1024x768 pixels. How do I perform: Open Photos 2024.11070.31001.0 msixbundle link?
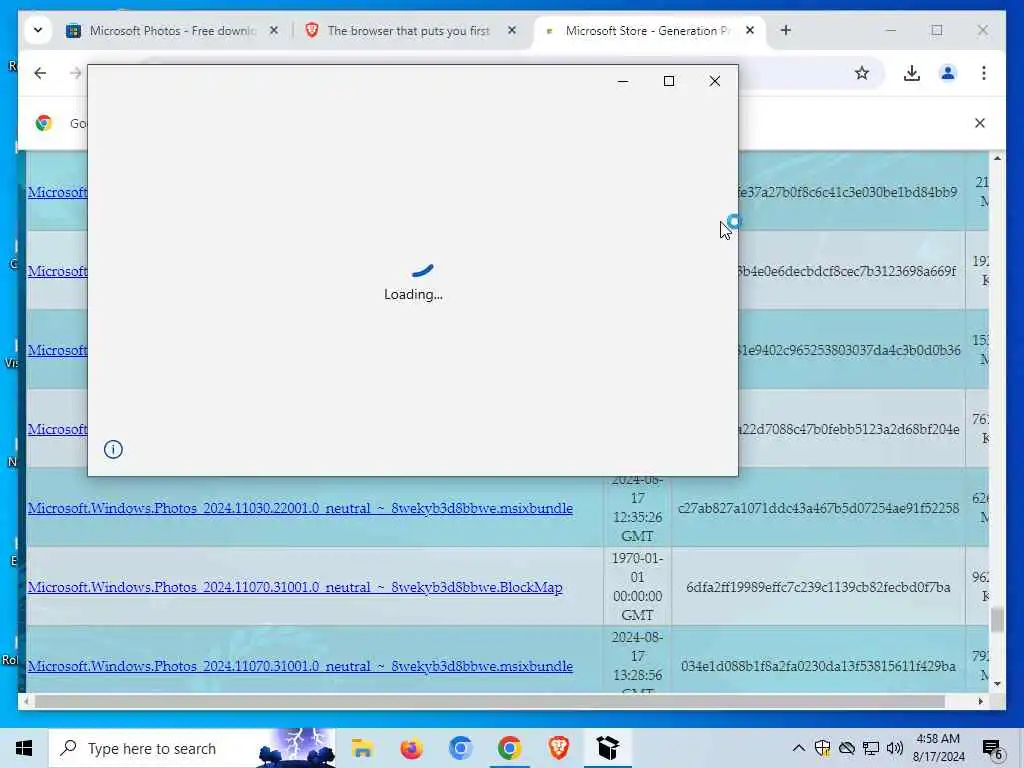(x=300, y=666)
